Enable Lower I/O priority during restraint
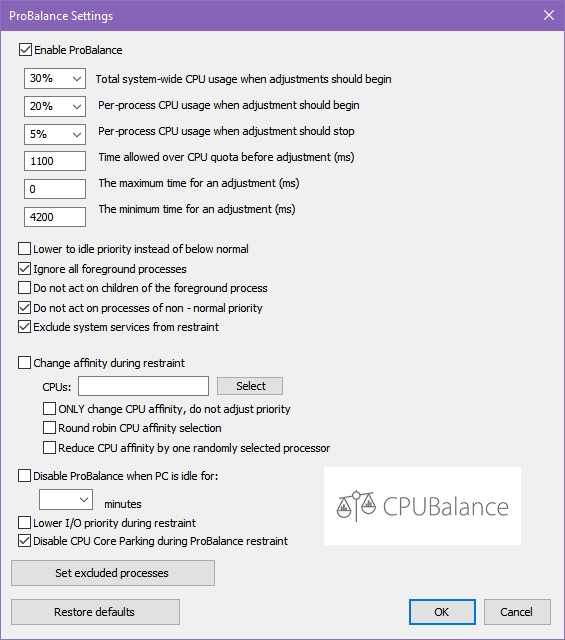The height and width of the screenshot is (640, 565). point(24,522)
